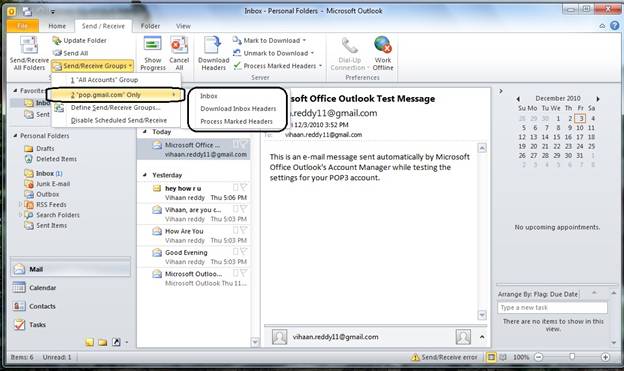Click "Type a new task" field

coord(552,308)
